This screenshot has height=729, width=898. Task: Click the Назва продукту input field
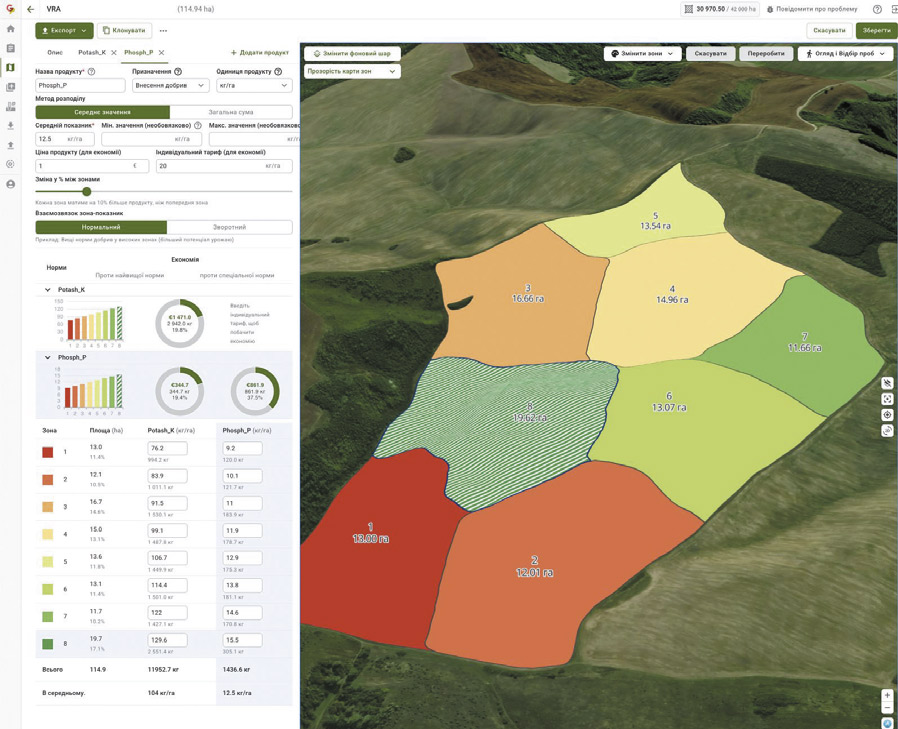click(x=80, y=86)
